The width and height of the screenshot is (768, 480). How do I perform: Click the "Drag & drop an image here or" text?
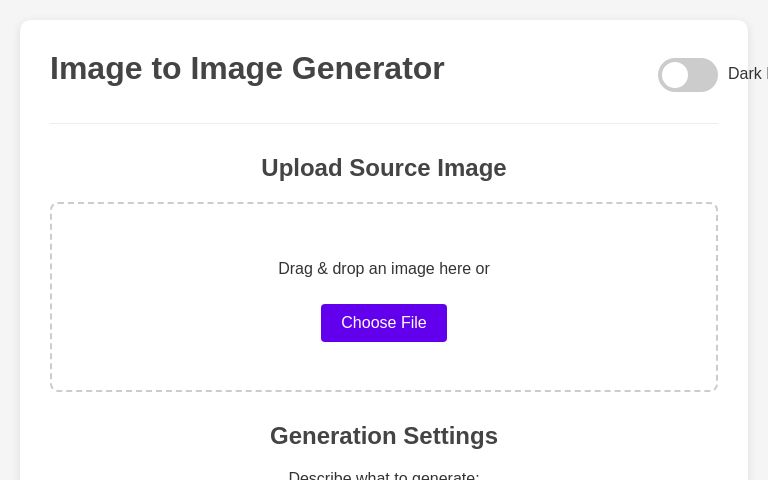click(x=384, y=269)
